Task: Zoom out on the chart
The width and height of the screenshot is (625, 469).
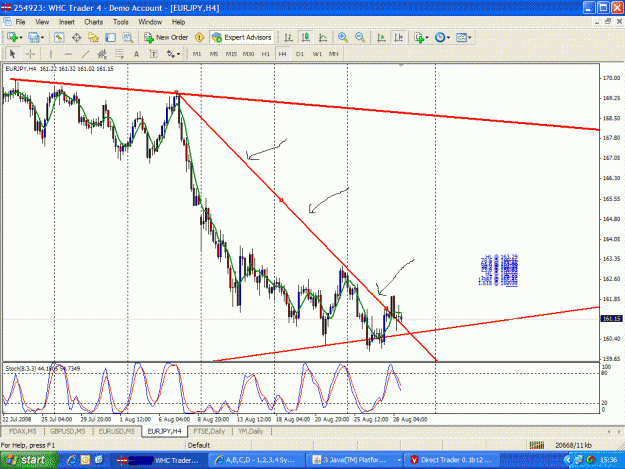Action: click(x=360, y=37)
